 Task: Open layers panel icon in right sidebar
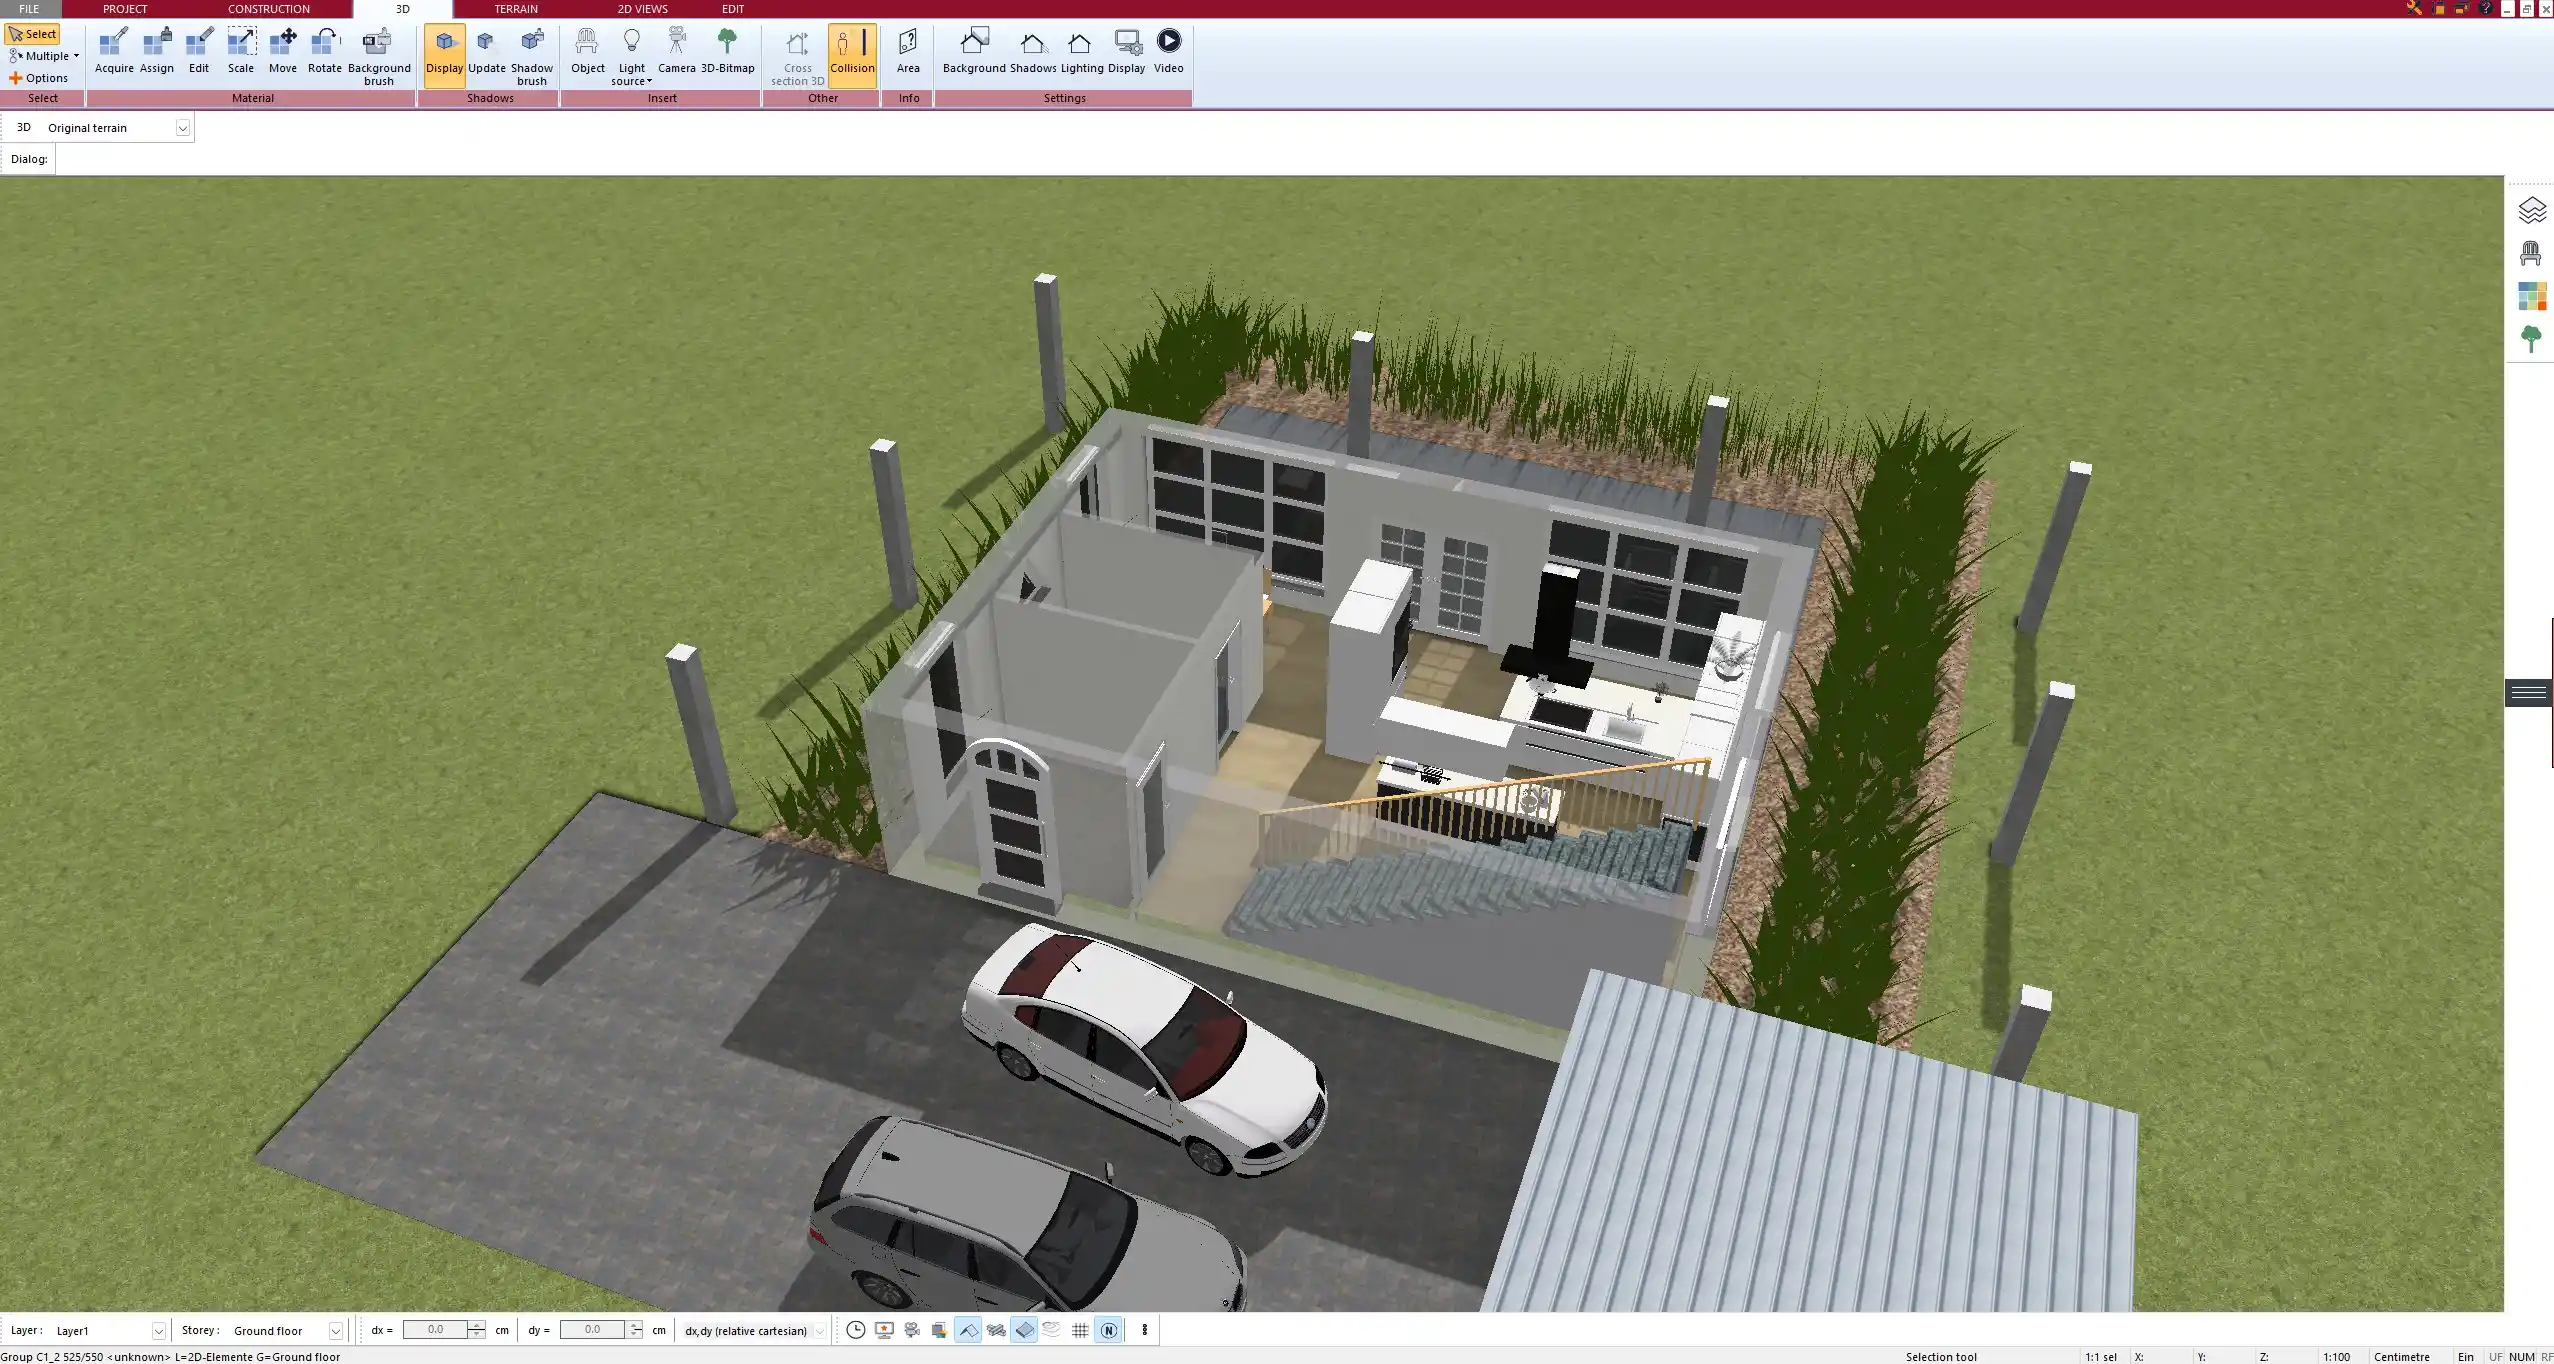[x=2531, y=211]
